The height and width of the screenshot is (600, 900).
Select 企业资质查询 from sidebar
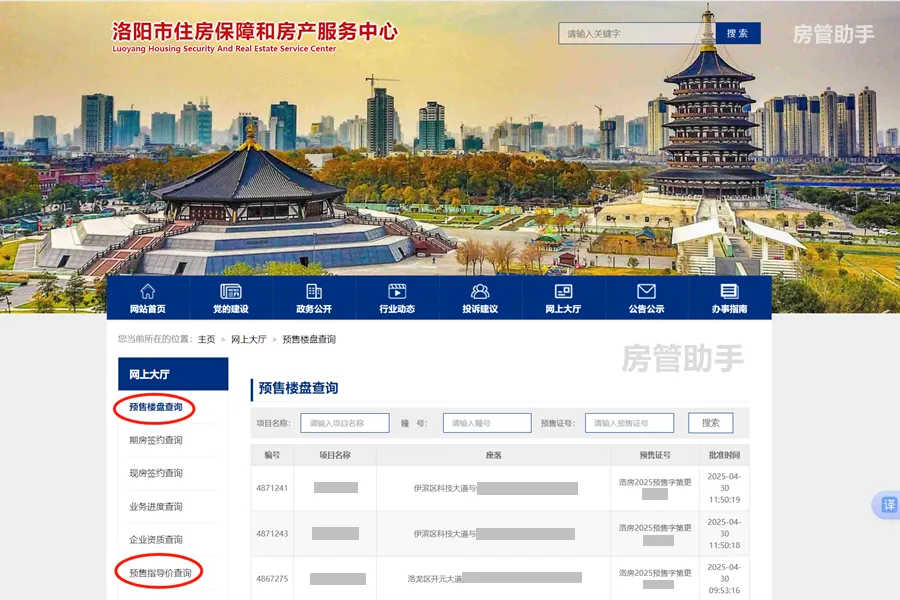(x=156, y=540)
